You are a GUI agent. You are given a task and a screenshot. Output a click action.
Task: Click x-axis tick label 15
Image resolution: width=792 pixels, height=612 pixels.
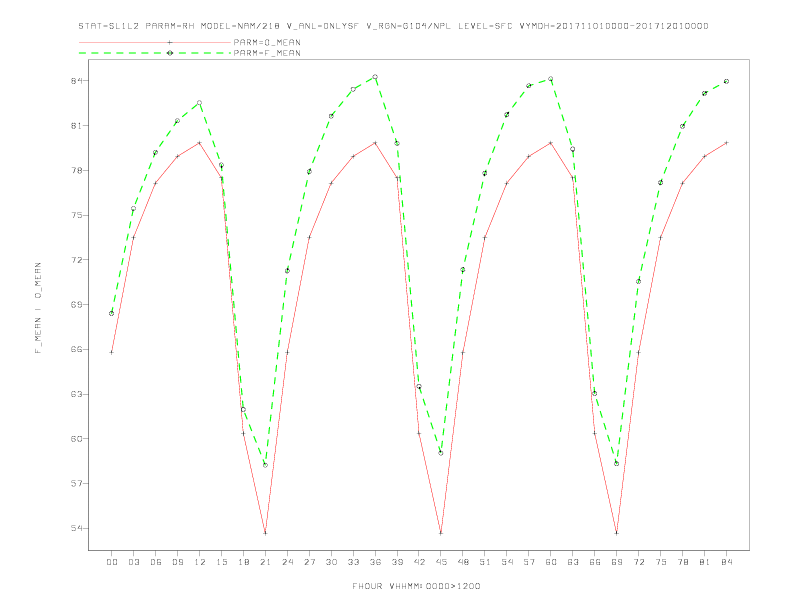coord(221,562)
